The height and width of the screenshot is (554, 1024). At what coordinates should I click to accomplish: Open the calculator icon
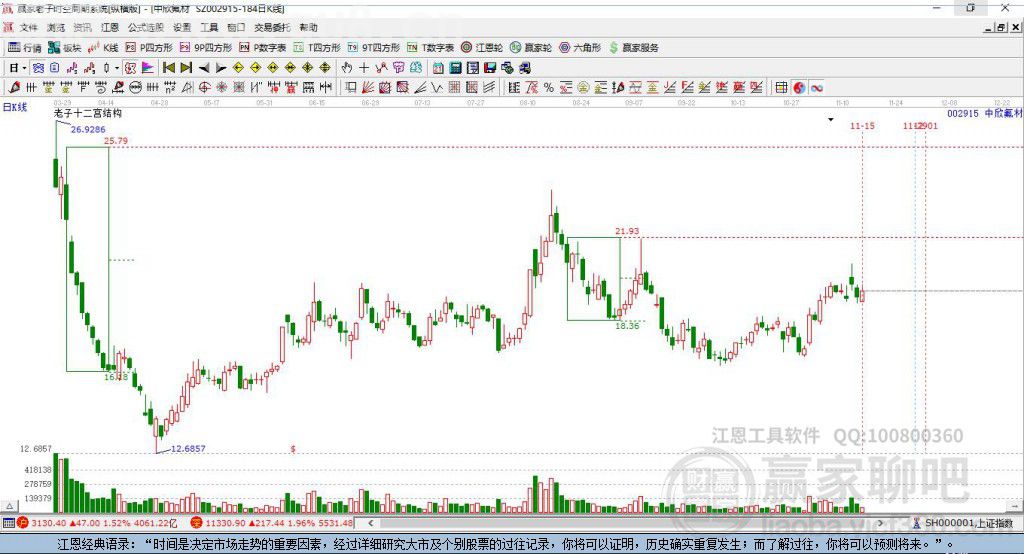pyautogui.click(x=455, y=68)
